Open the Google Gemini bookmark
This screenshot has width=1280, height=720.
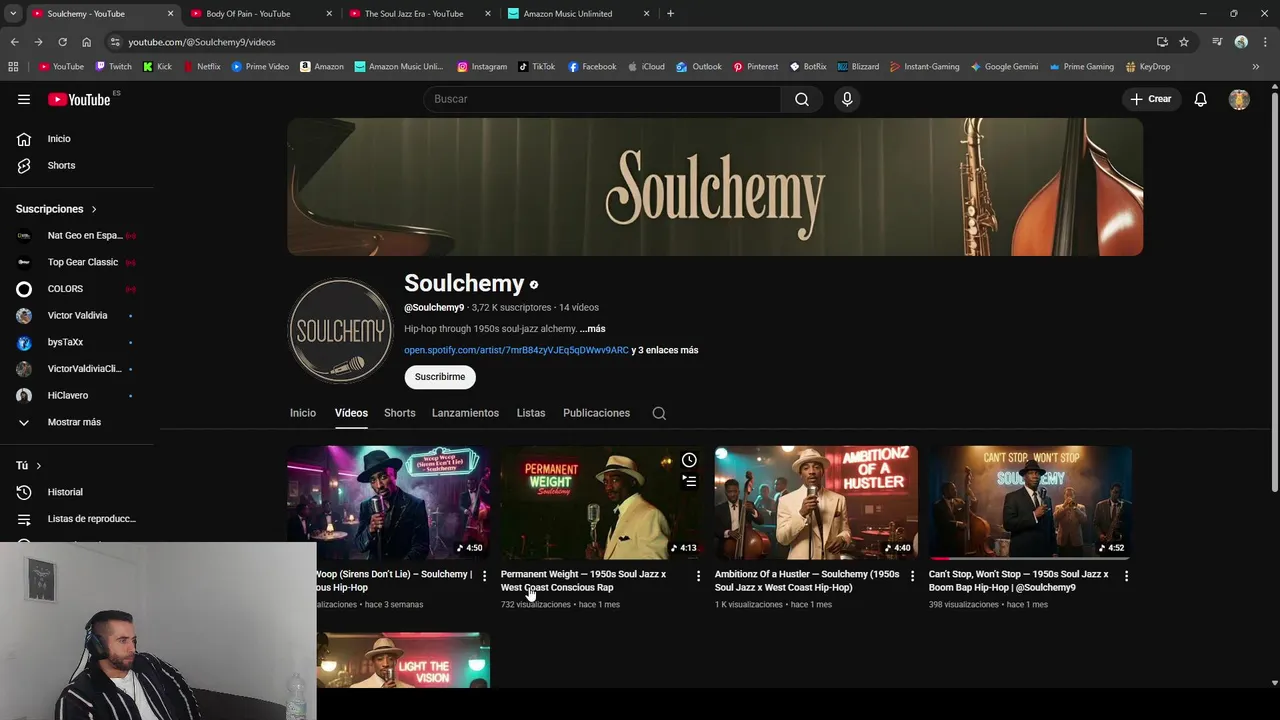pos(1004,67)
